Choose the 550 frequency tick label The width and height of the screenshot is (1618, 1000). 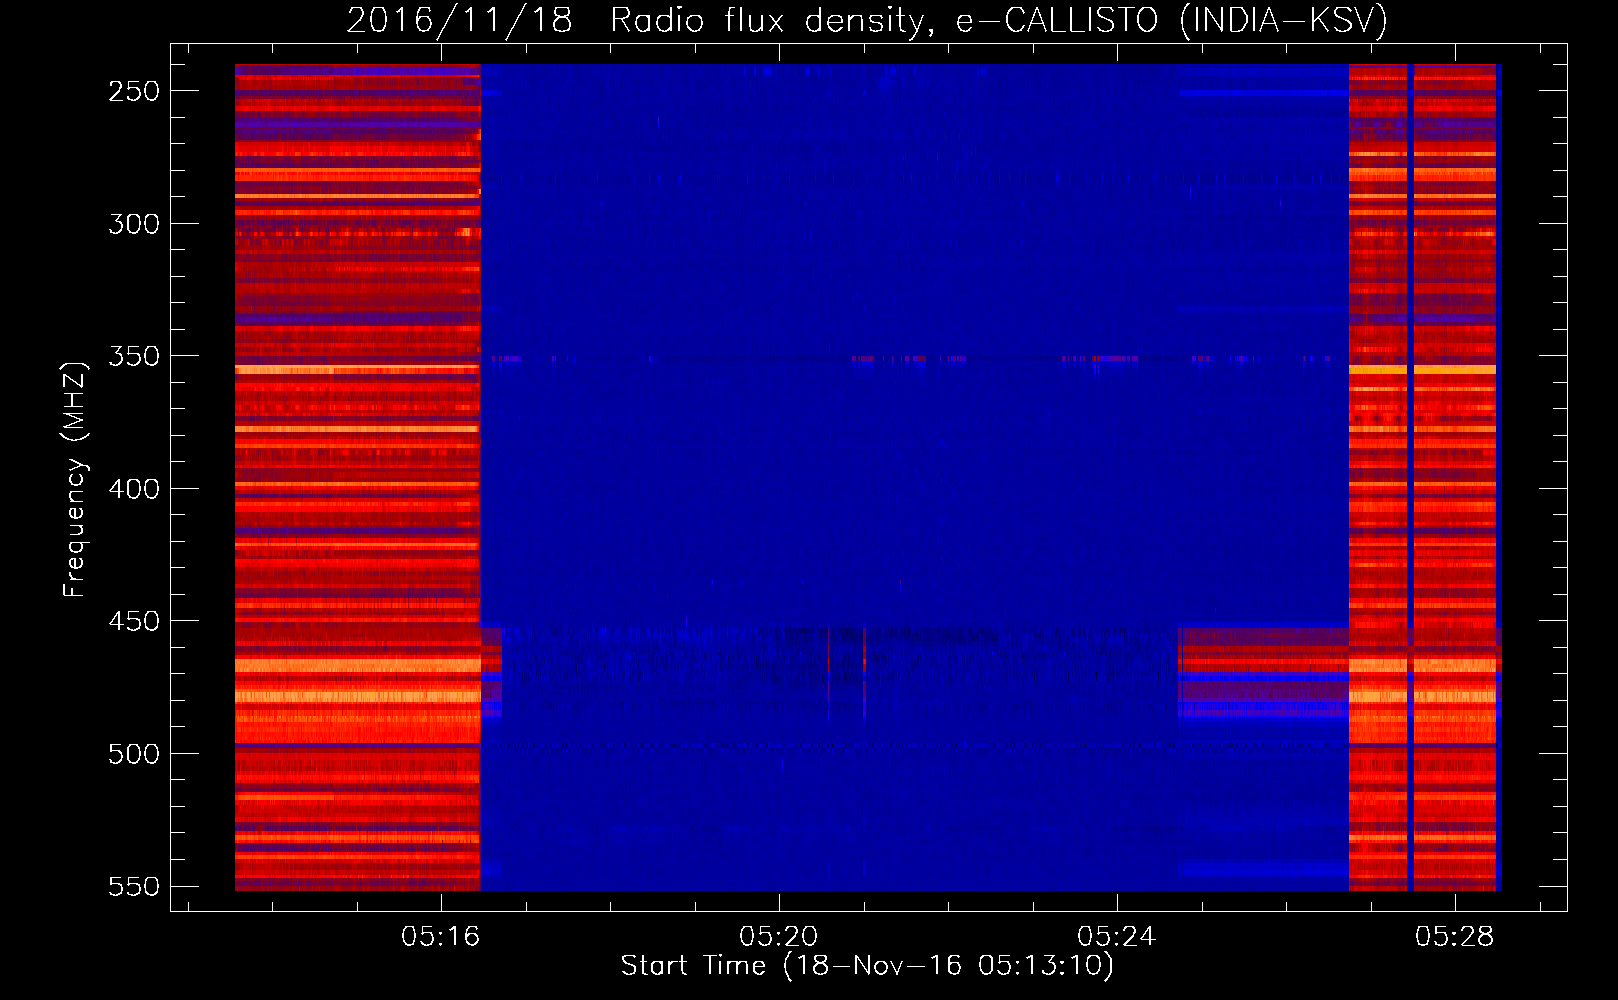tap(134, 887)
